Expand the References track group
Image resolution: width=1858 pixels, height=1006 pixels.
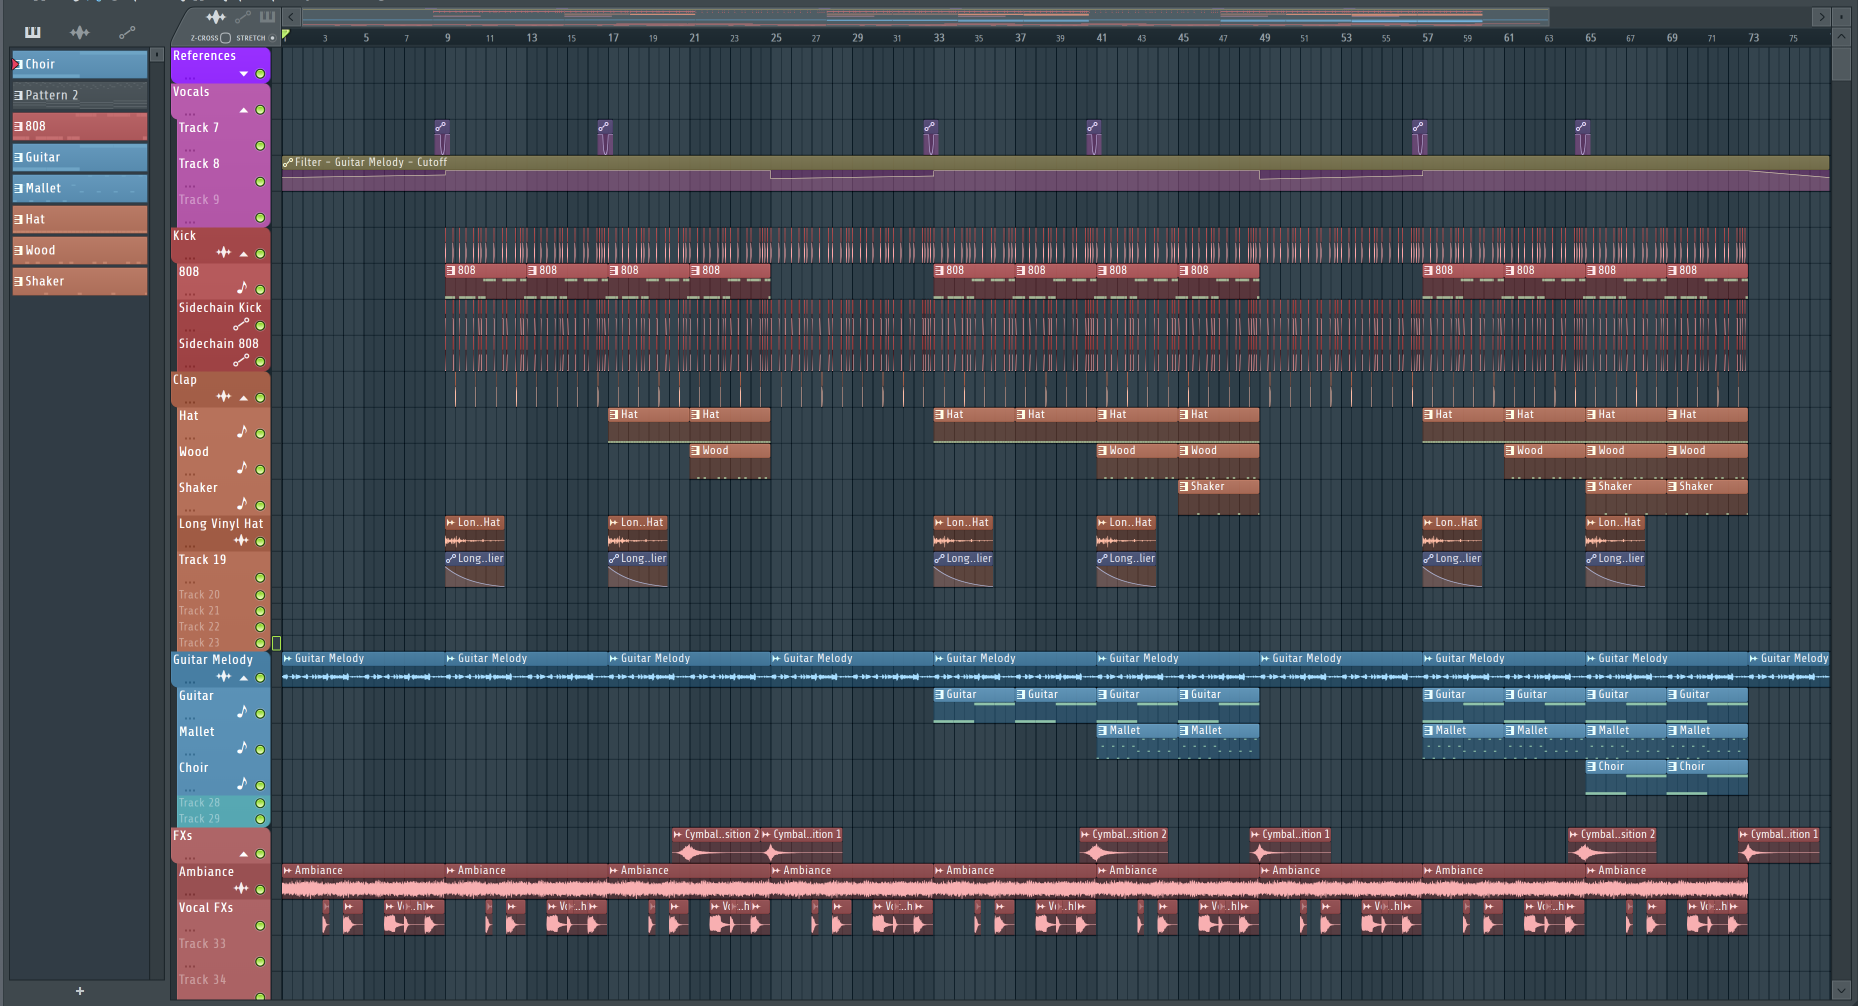pos(243,74)
